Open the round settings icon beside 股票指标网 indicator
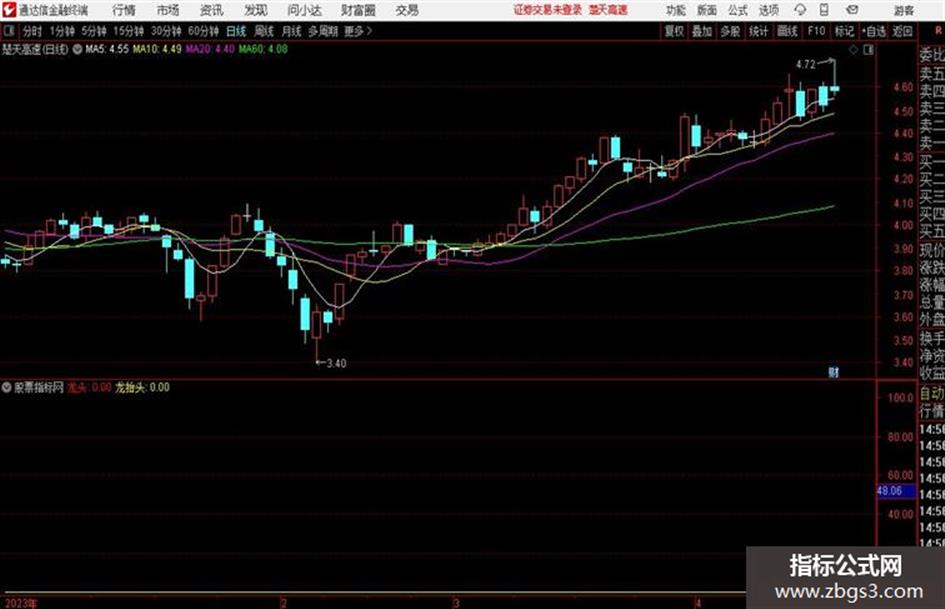The width and height of the screenshot is (945, 609). (x=6, y=387)
